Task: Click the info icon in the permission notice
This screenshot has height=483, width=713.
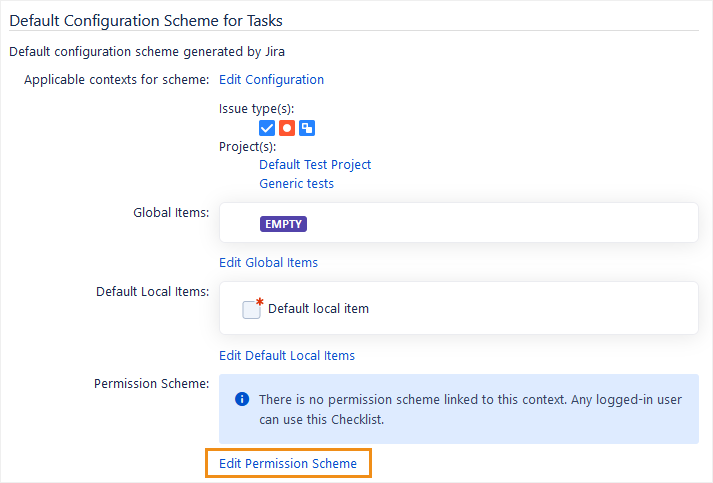Action: [x=242, y=400]
